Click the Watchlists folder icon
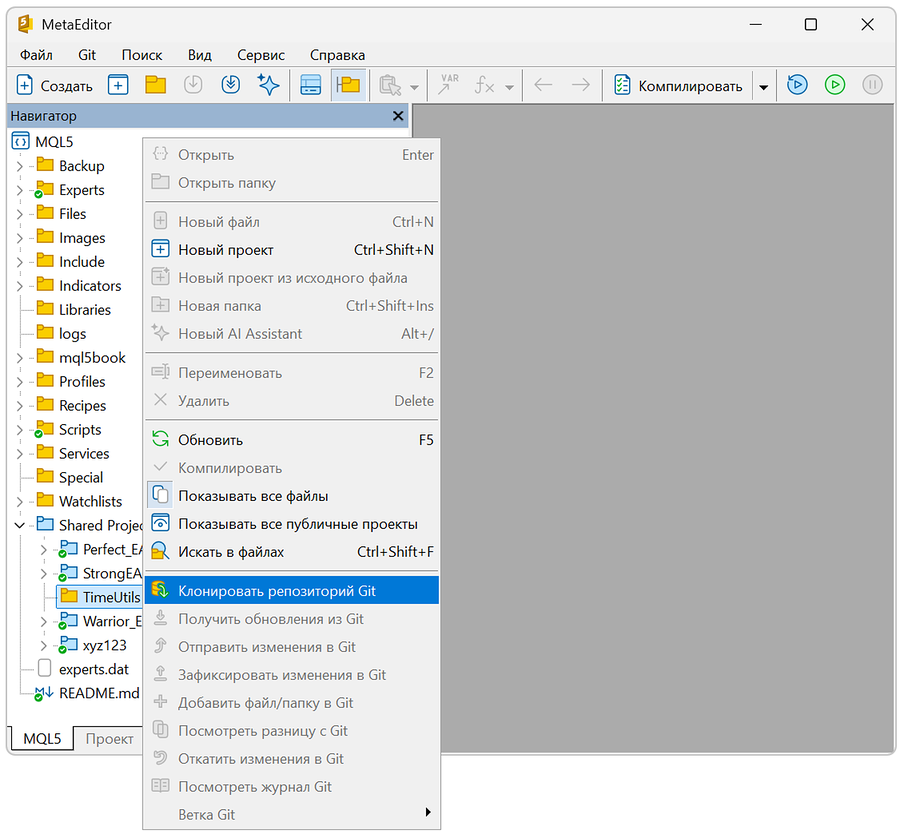The height and width of the screenshot is (834, 900). [45, 500]
